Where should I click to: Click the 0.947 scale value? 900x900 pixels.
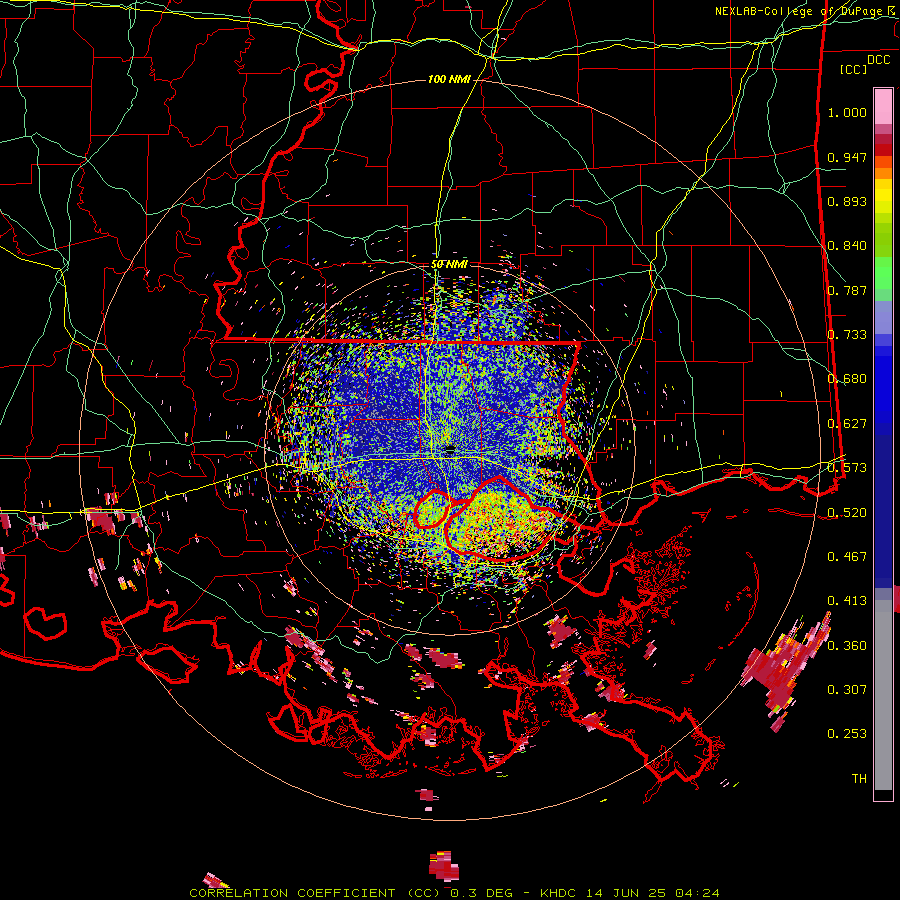[847, 157]
